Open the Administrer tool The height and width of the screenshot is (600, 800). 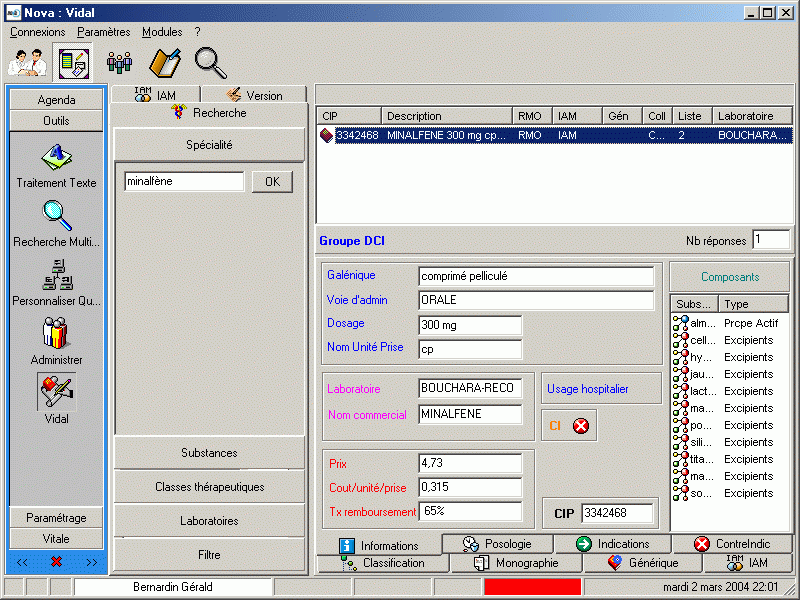(56, 340)
